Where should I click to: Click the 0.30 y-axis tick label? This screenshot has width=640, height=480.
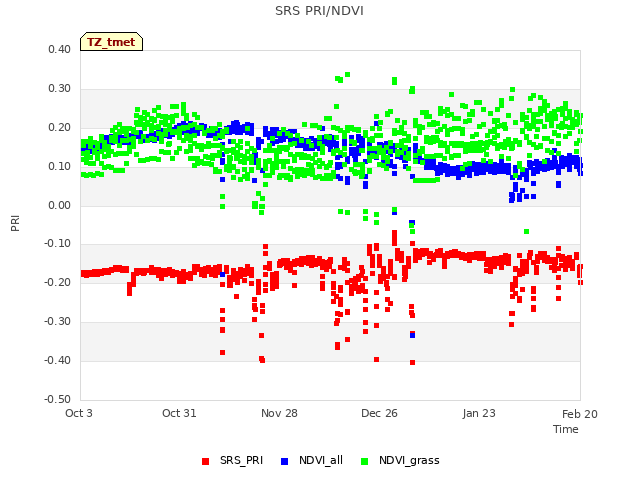coord(59,89)
